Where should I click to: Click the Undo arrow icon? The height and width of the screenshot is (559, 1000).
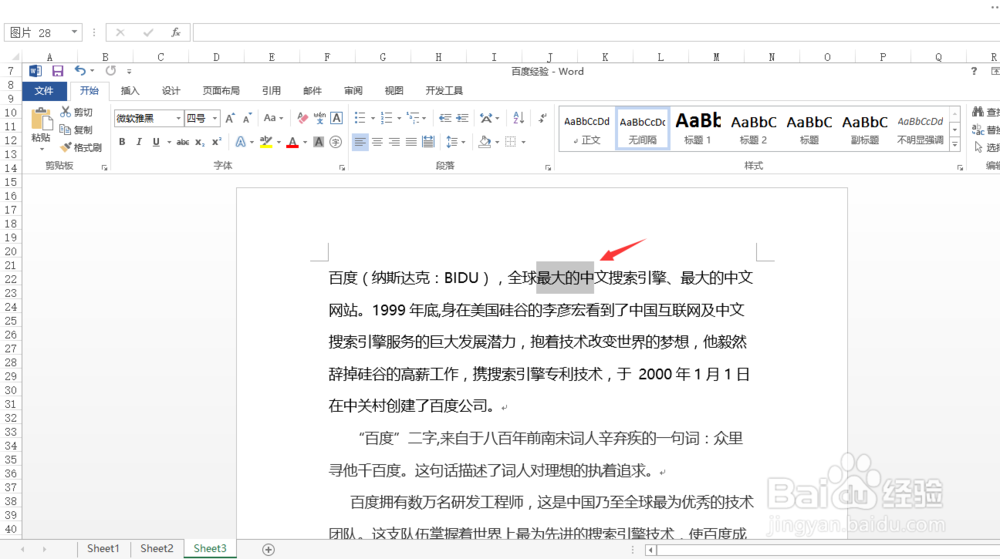[x=80, y=71]
